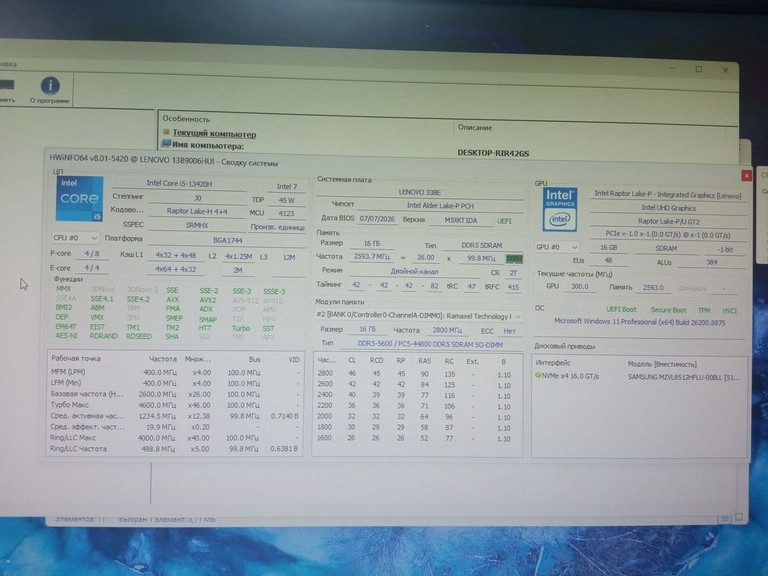Click the MFM (LPM) operating point row

click(175, 372)
